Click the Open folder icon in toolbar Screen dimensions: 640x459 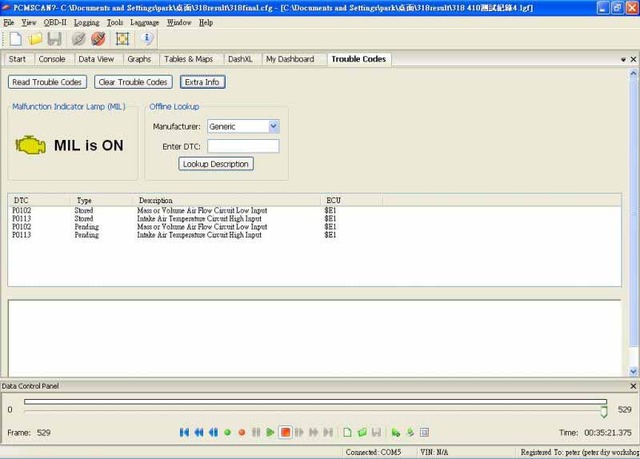[35, 39]
